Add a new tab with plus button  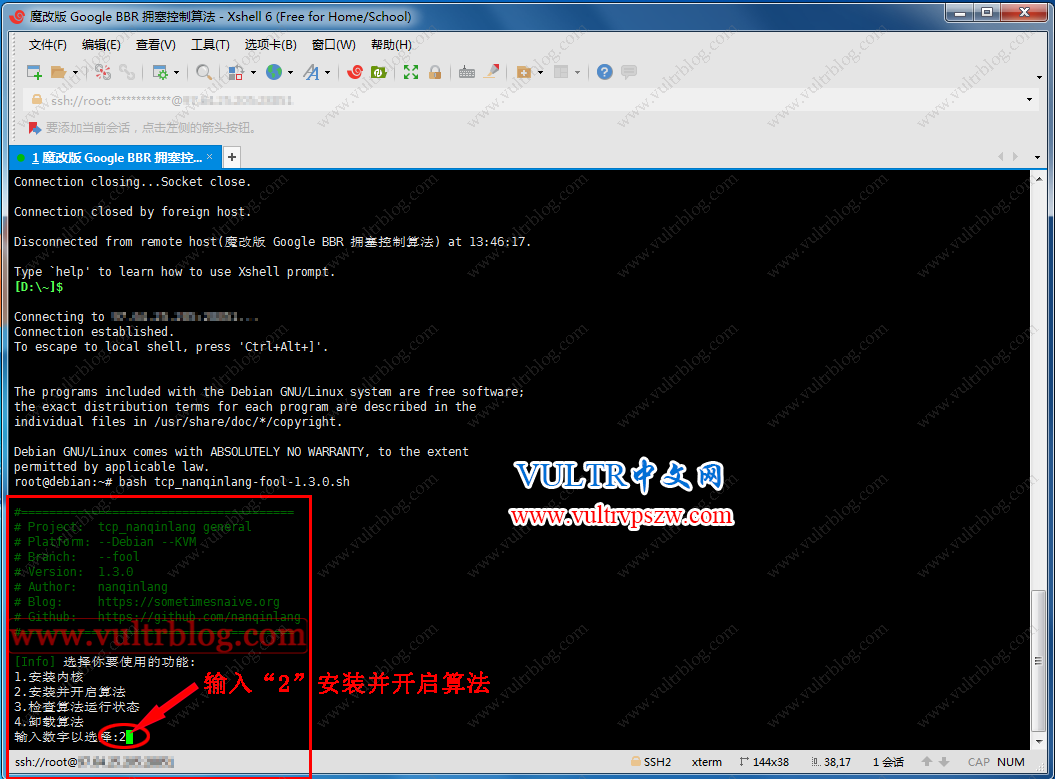click(231, 157)
